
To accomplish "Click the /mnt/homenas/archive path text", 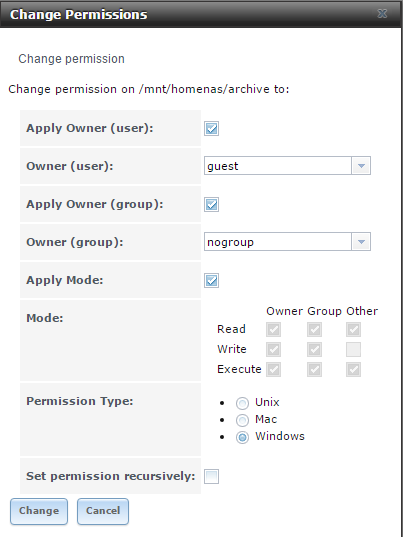I will point(204,89).
